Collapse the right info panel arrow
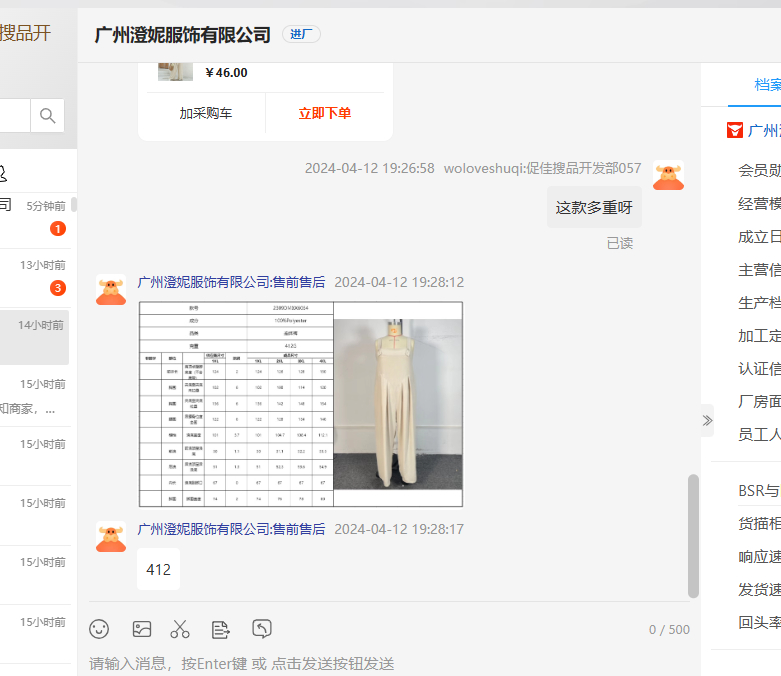 pos(707,420)
